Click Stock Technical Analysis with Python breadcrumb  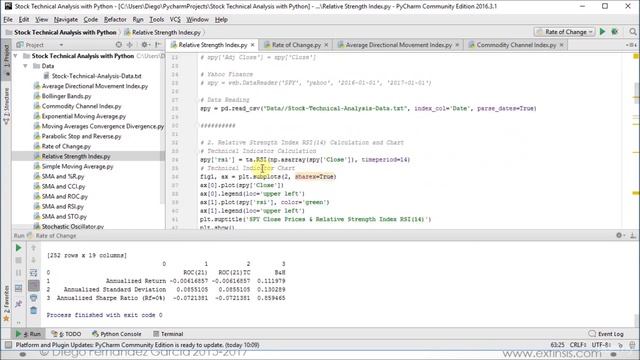[65, 32]
